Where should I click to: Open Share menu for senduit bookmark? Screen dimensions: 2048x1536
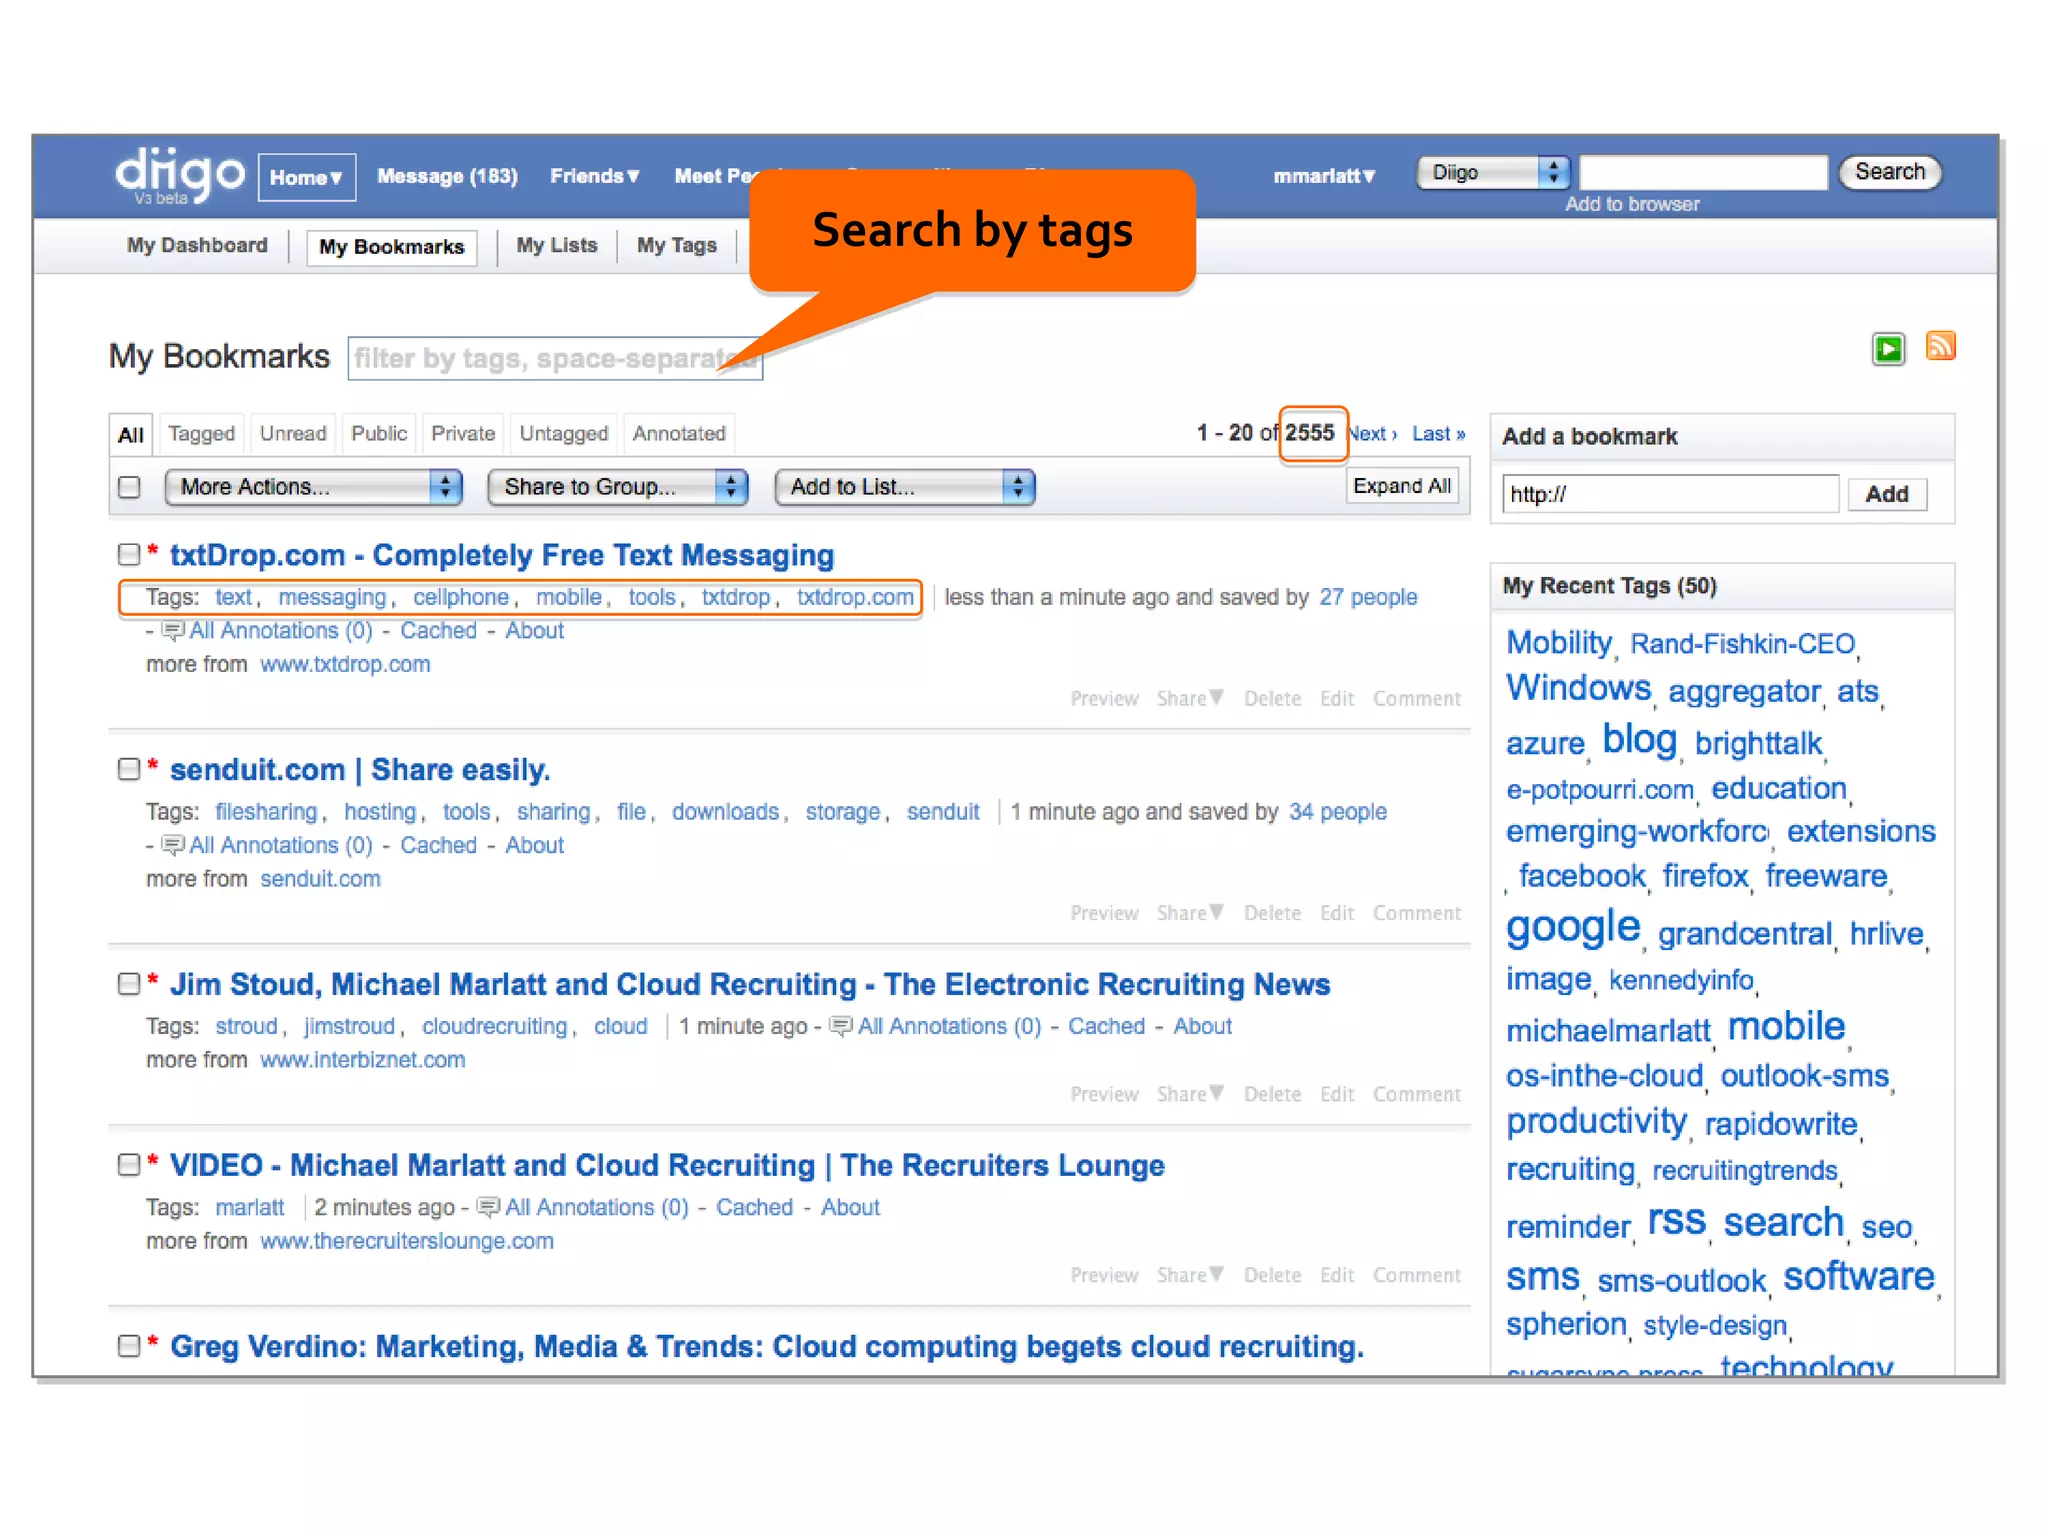click(x=1190, y=914)
